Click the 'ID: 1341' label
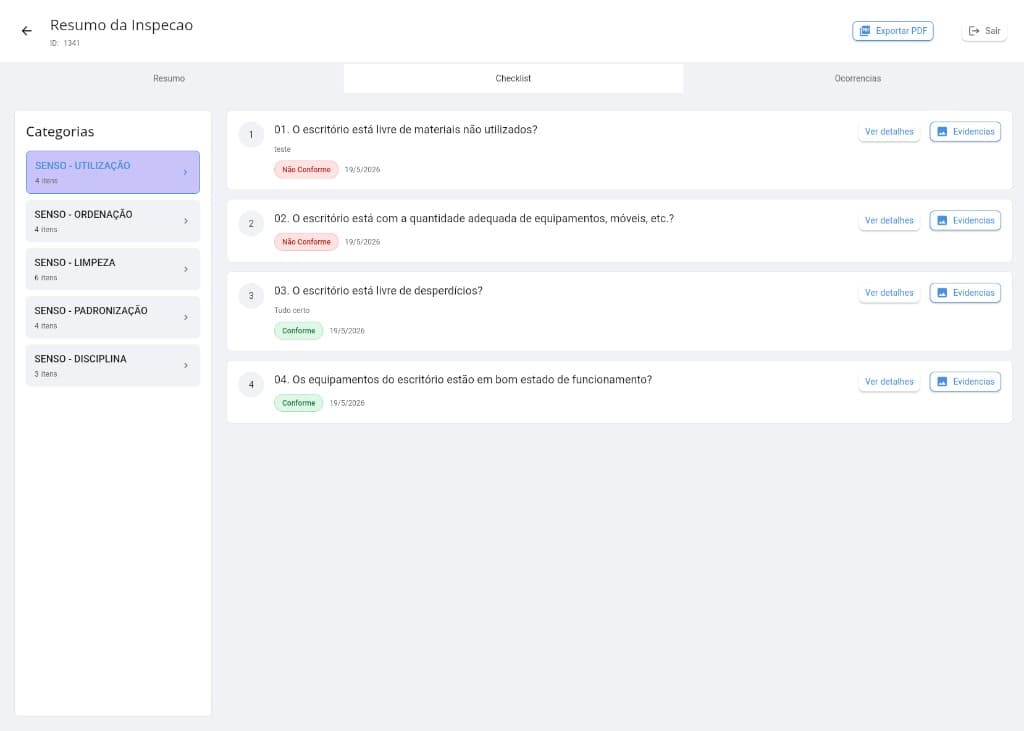The height and width of the screenshot is (731, 1024). pos(65,43)
